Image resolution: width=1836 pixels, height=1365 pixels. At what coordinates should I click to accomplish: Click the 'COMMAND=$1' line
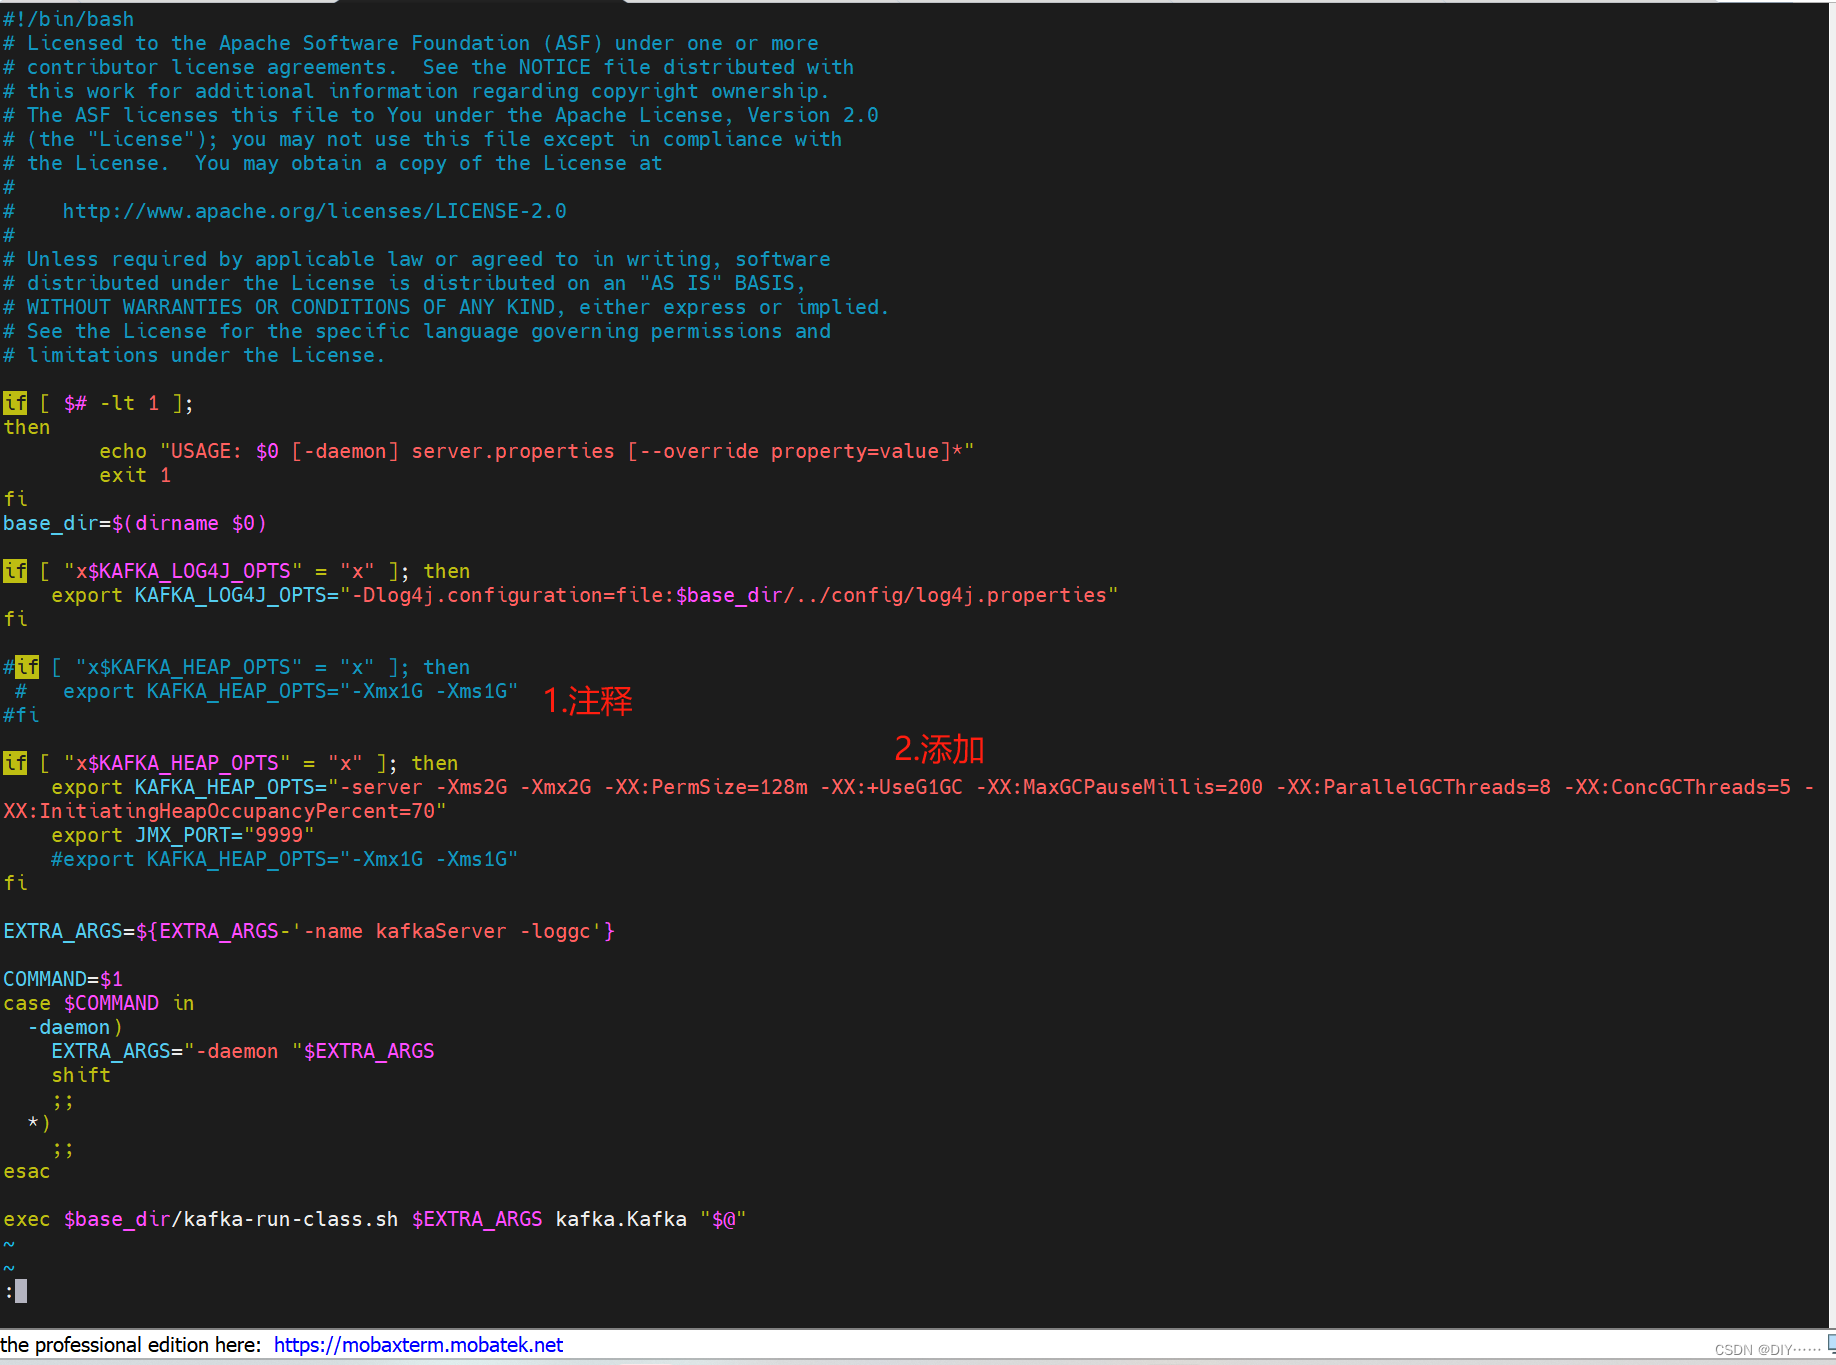[63, 979]
